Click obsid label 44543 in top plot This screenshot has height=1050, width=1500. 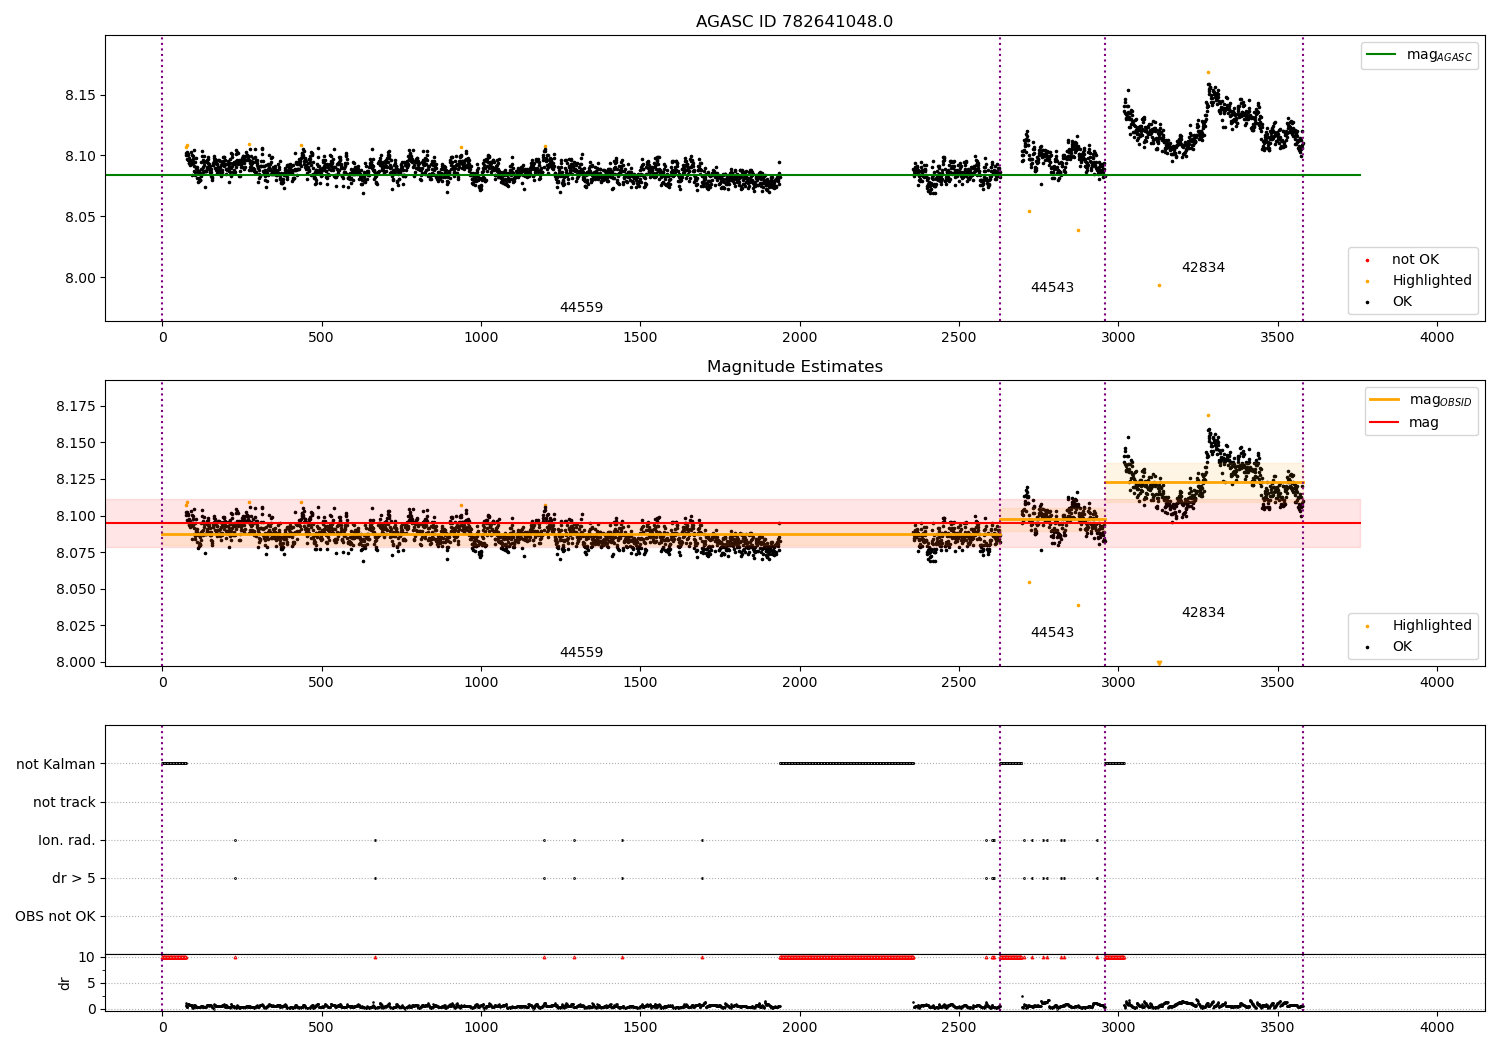(1052, 288)
